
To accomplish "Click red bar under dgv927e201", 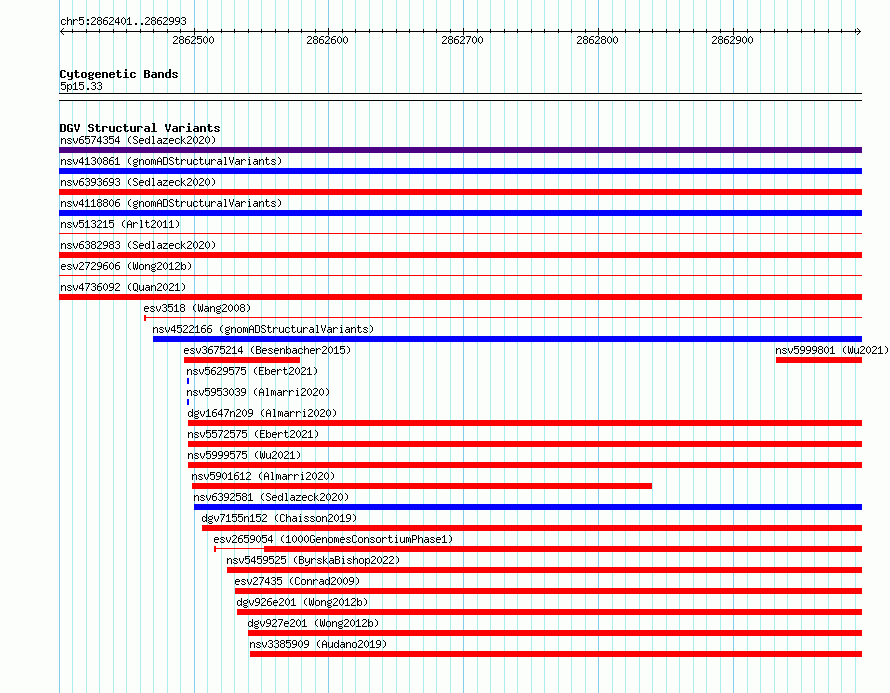I will click(555, 633).
